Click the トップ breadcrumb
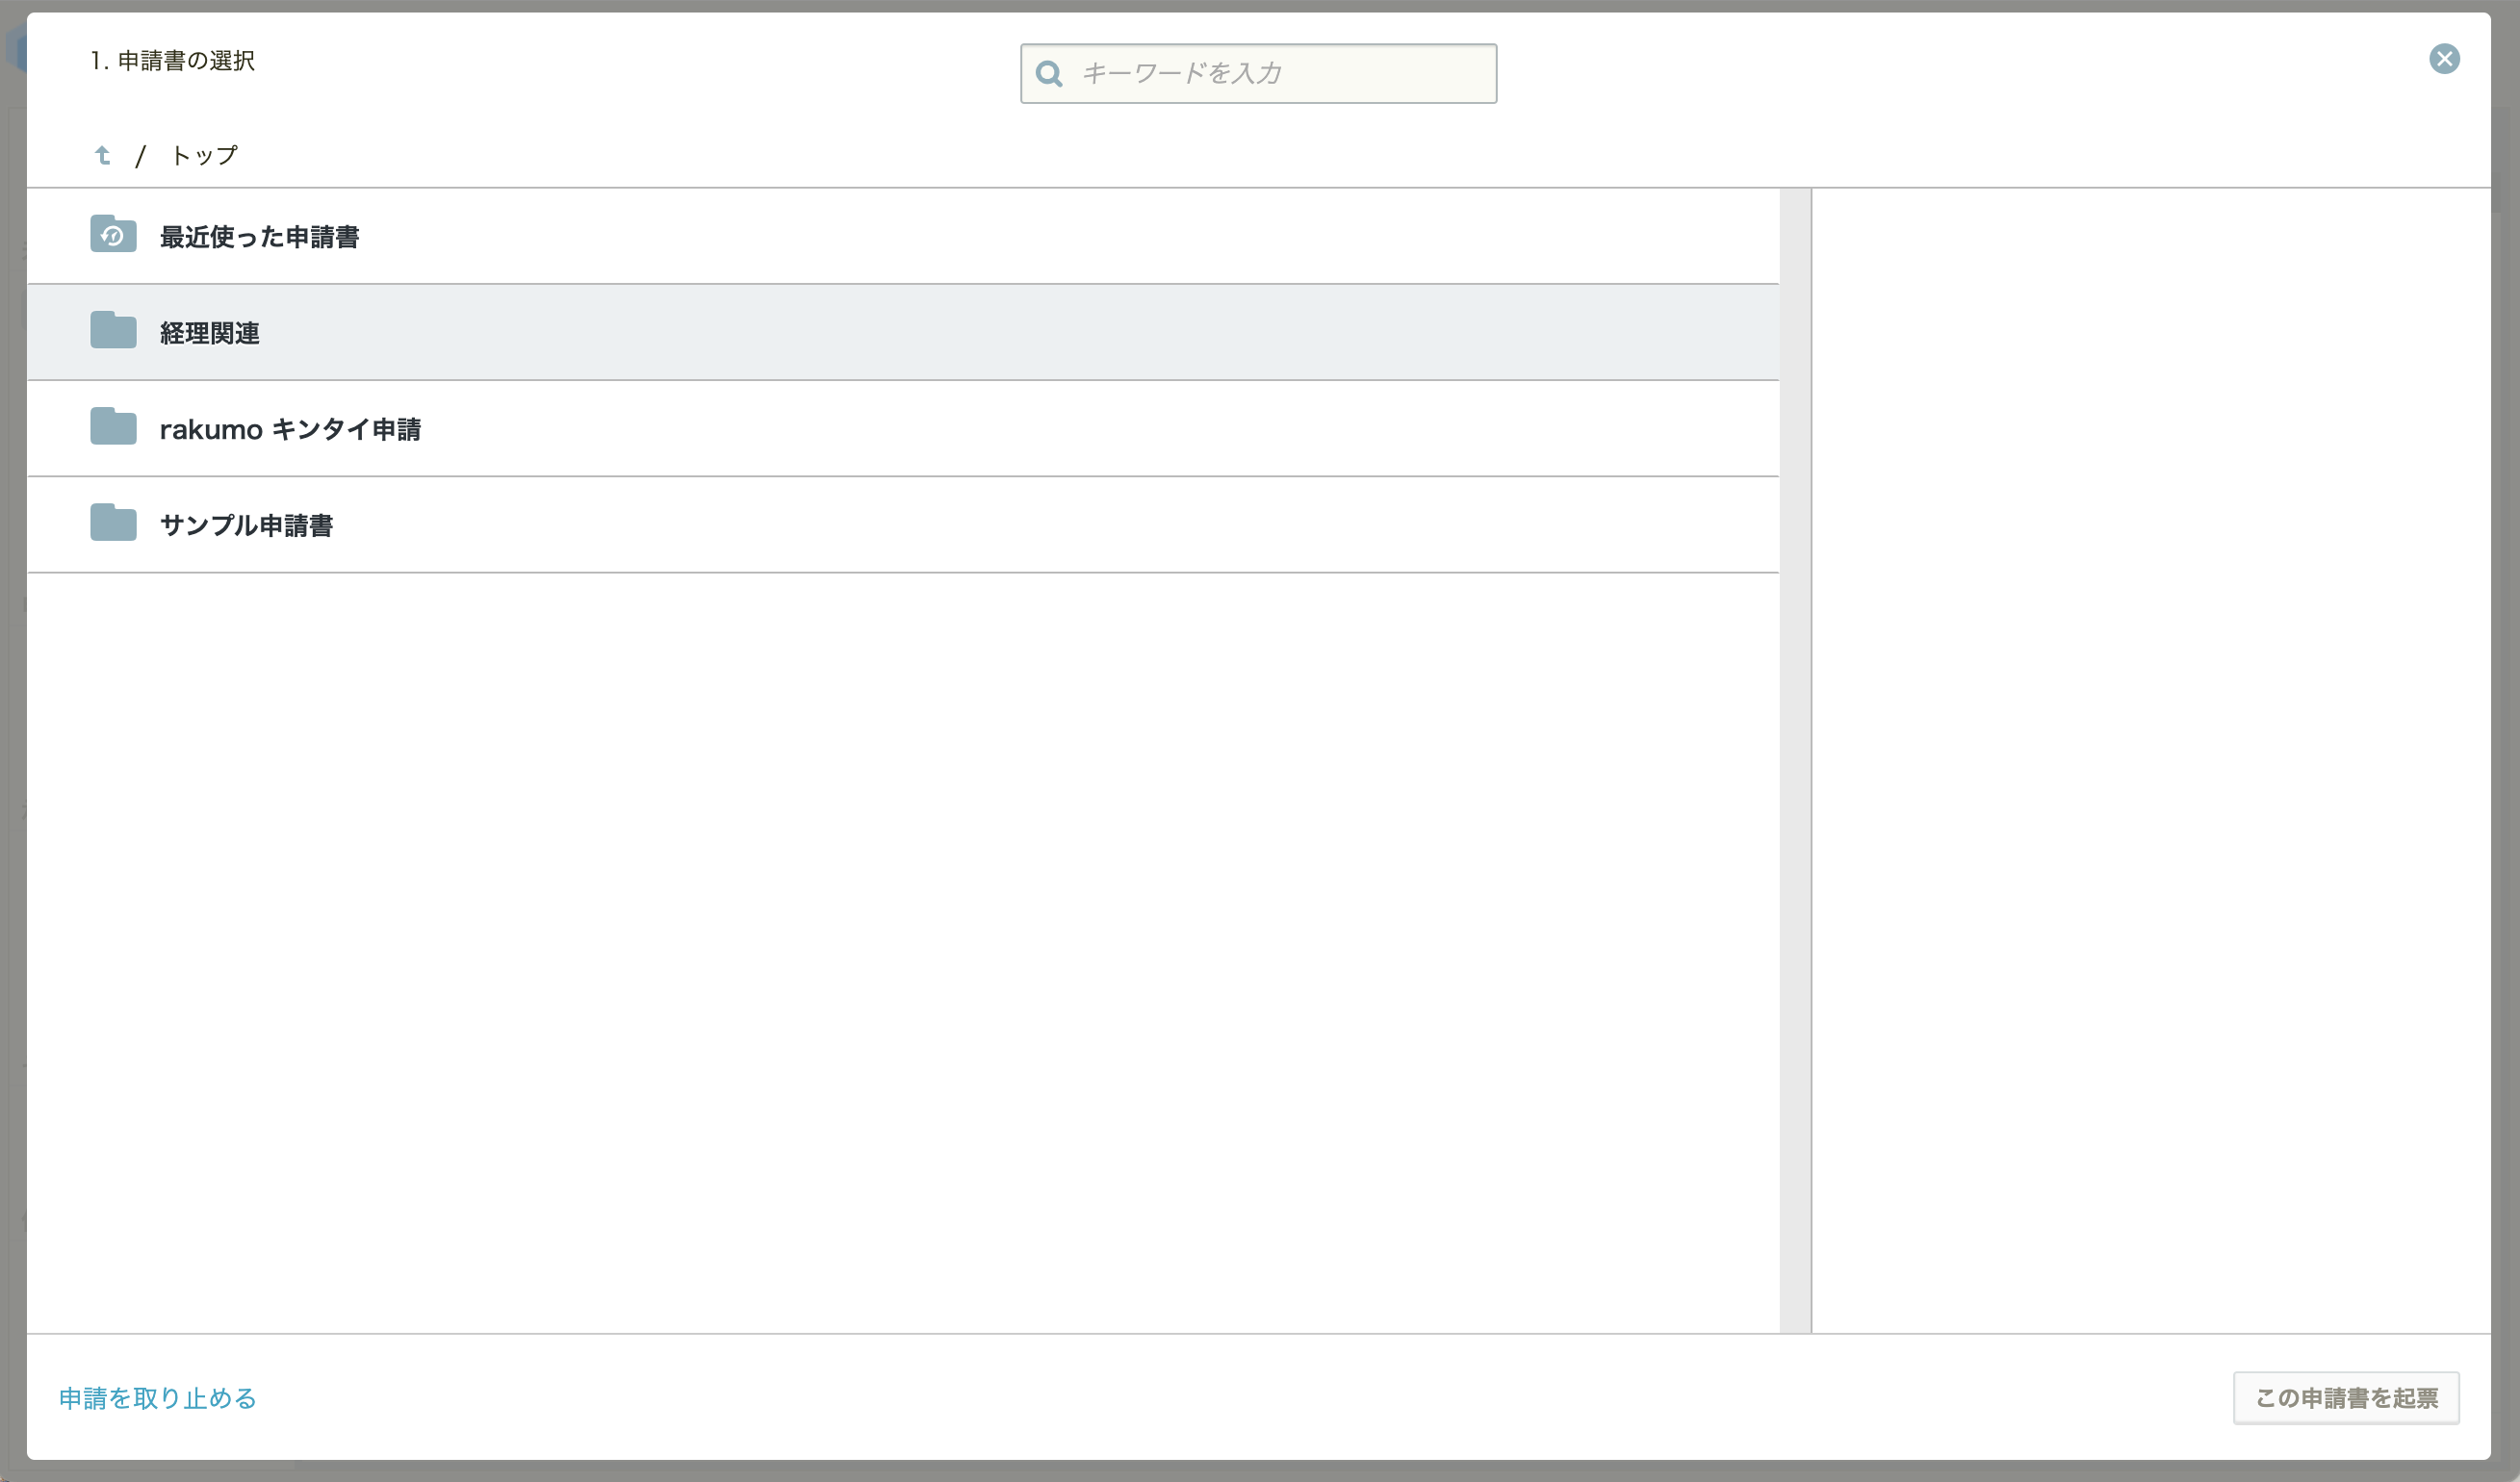This screenshot has width=2520, height=1482. (205, 155)
